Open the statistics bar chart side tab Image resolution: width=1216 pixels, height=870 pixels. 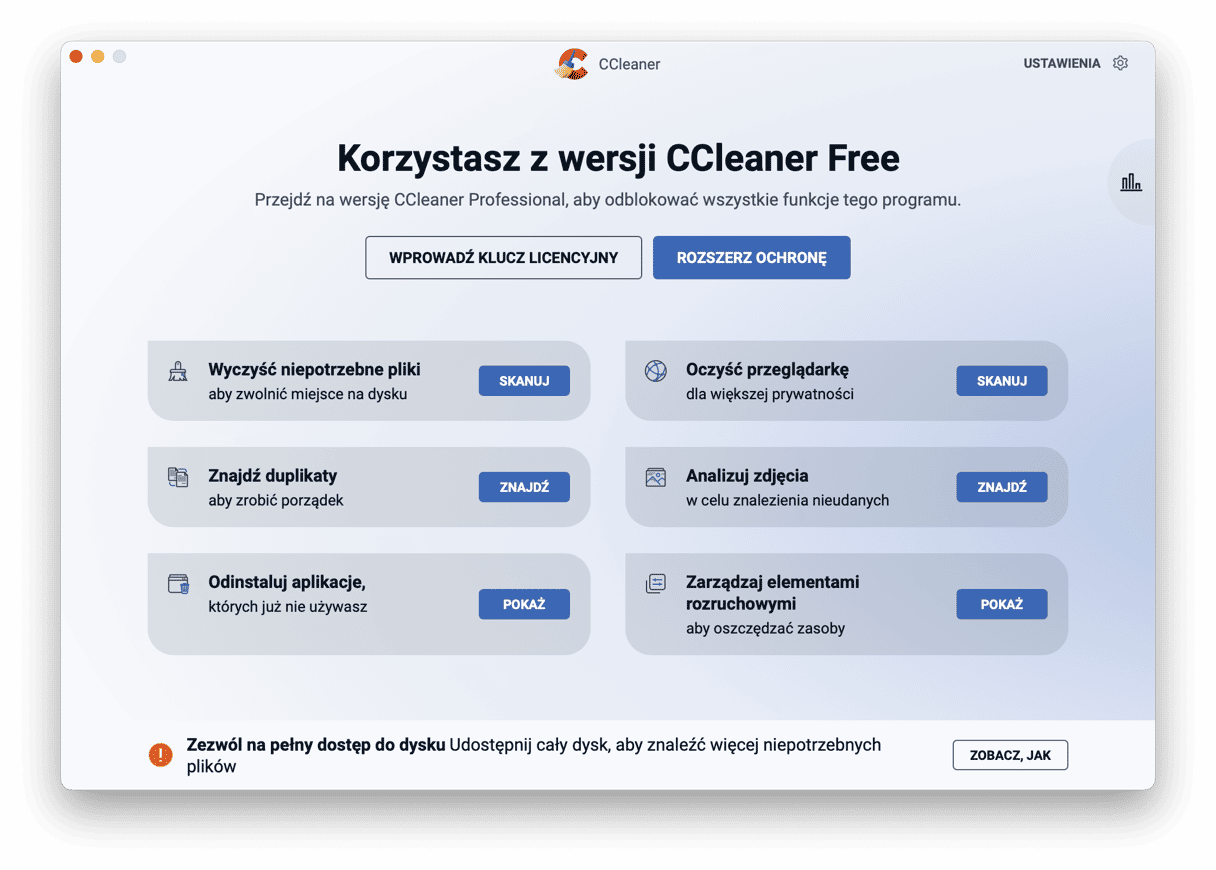point(1131,182)
